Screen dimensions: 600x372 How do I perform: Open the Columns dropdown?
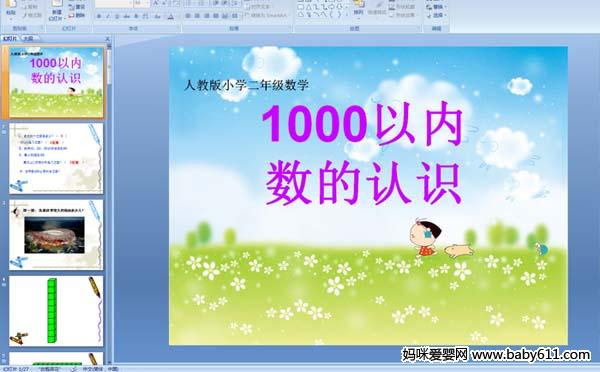click(235, 16)
